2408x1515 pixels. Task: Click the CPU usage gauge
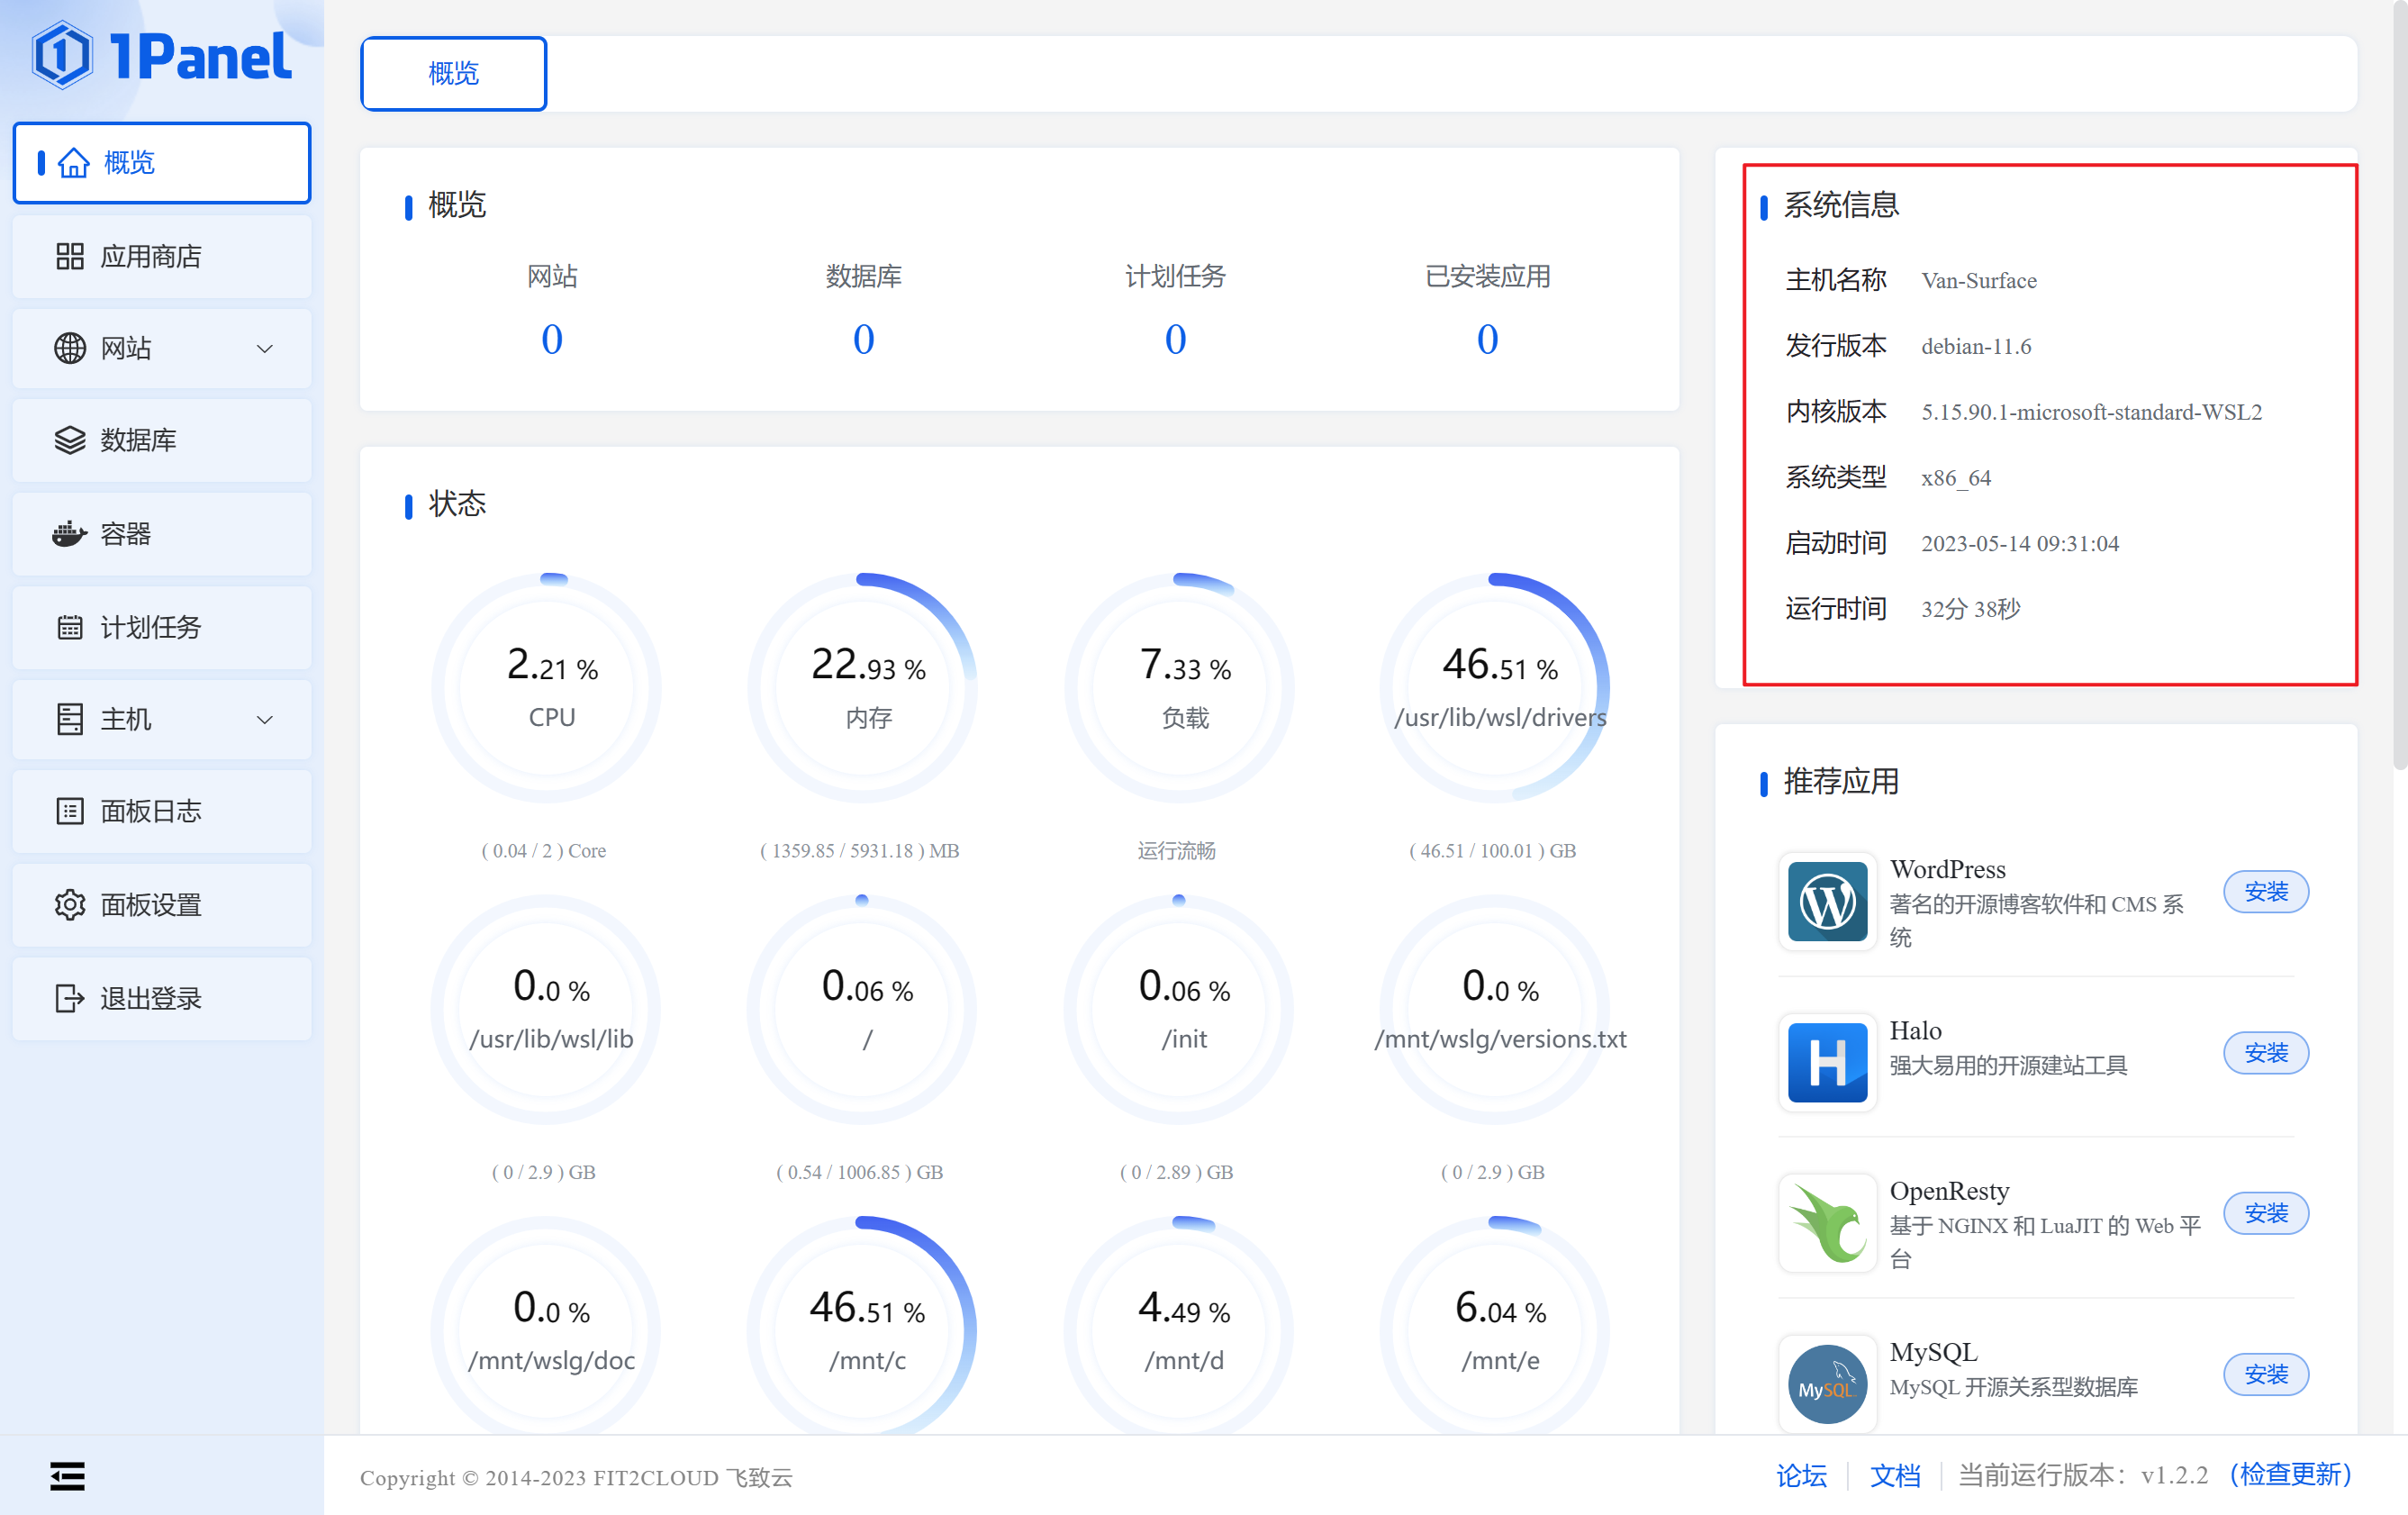[x=548, y=686]
